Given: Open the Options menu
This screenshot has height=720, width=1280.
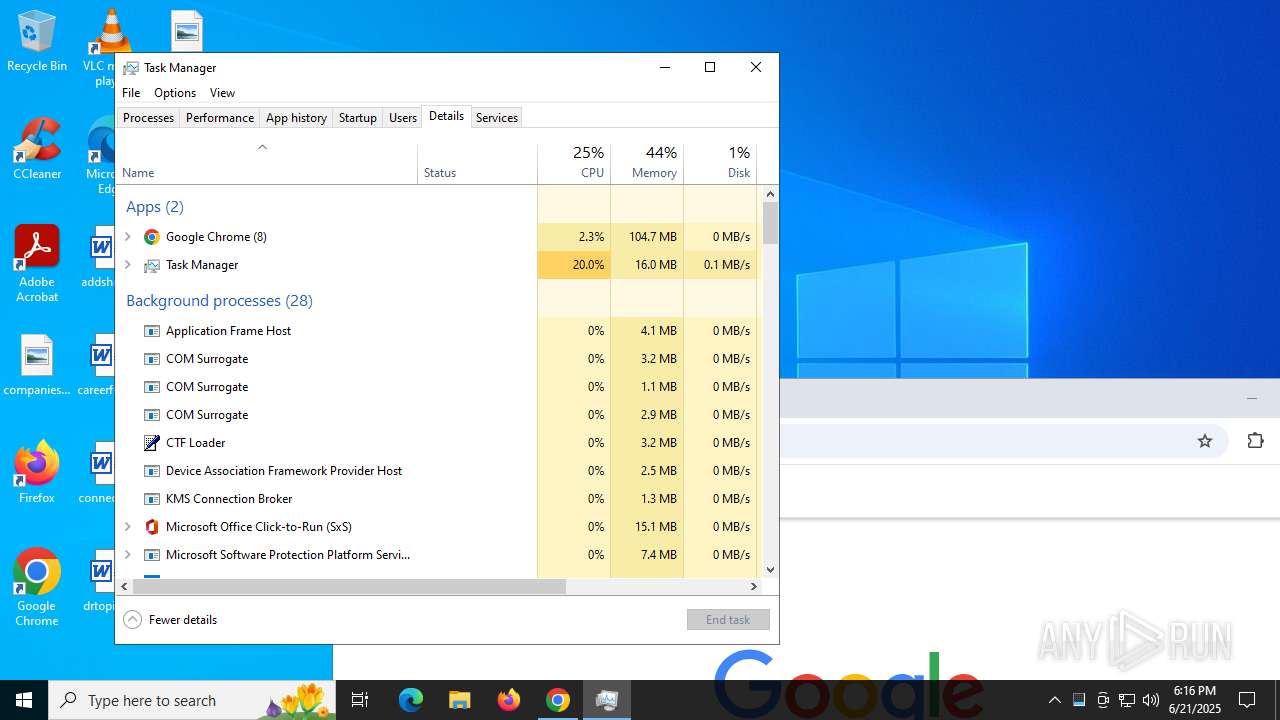Looking at the screenshot, I should [175, 93].
